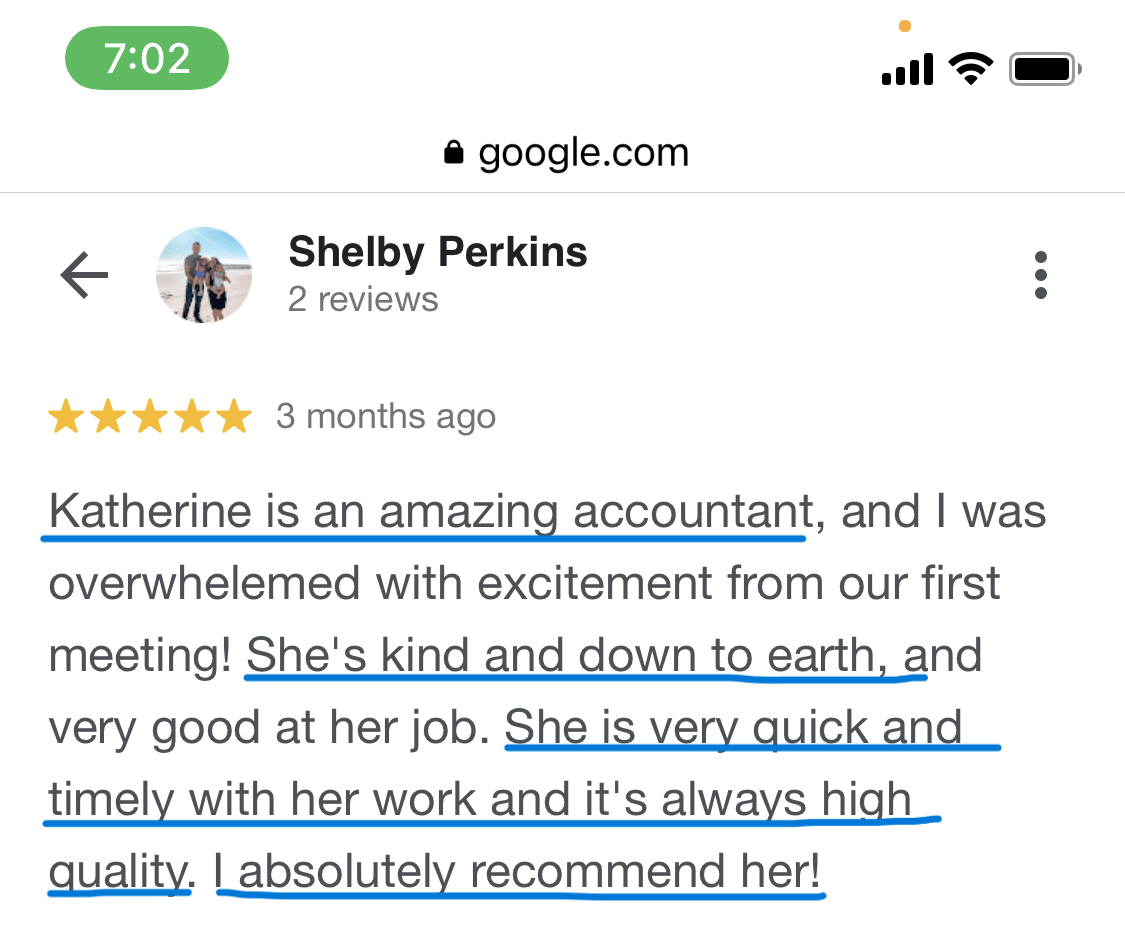Click underlined "Katherine is an amazing accountant" text
This screenshot has width=1125, height=943.
tap(430, 513)
